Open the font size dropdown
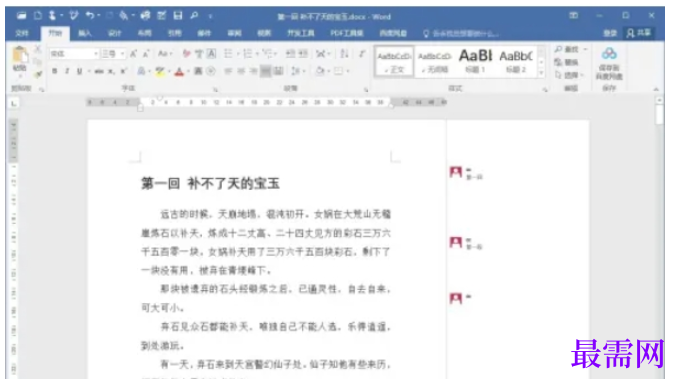 (122, 54)
